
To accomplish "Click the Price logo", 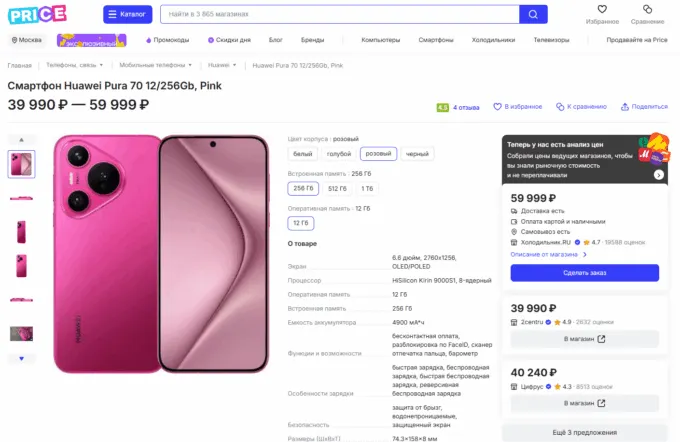I will 39,14.
